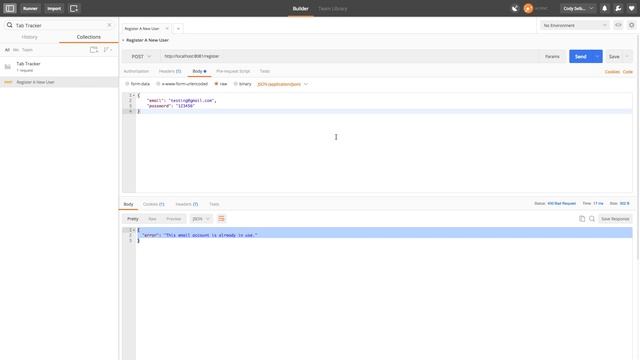
Task: Click the new collection folder icon
Action: click(x=94, y=50)
